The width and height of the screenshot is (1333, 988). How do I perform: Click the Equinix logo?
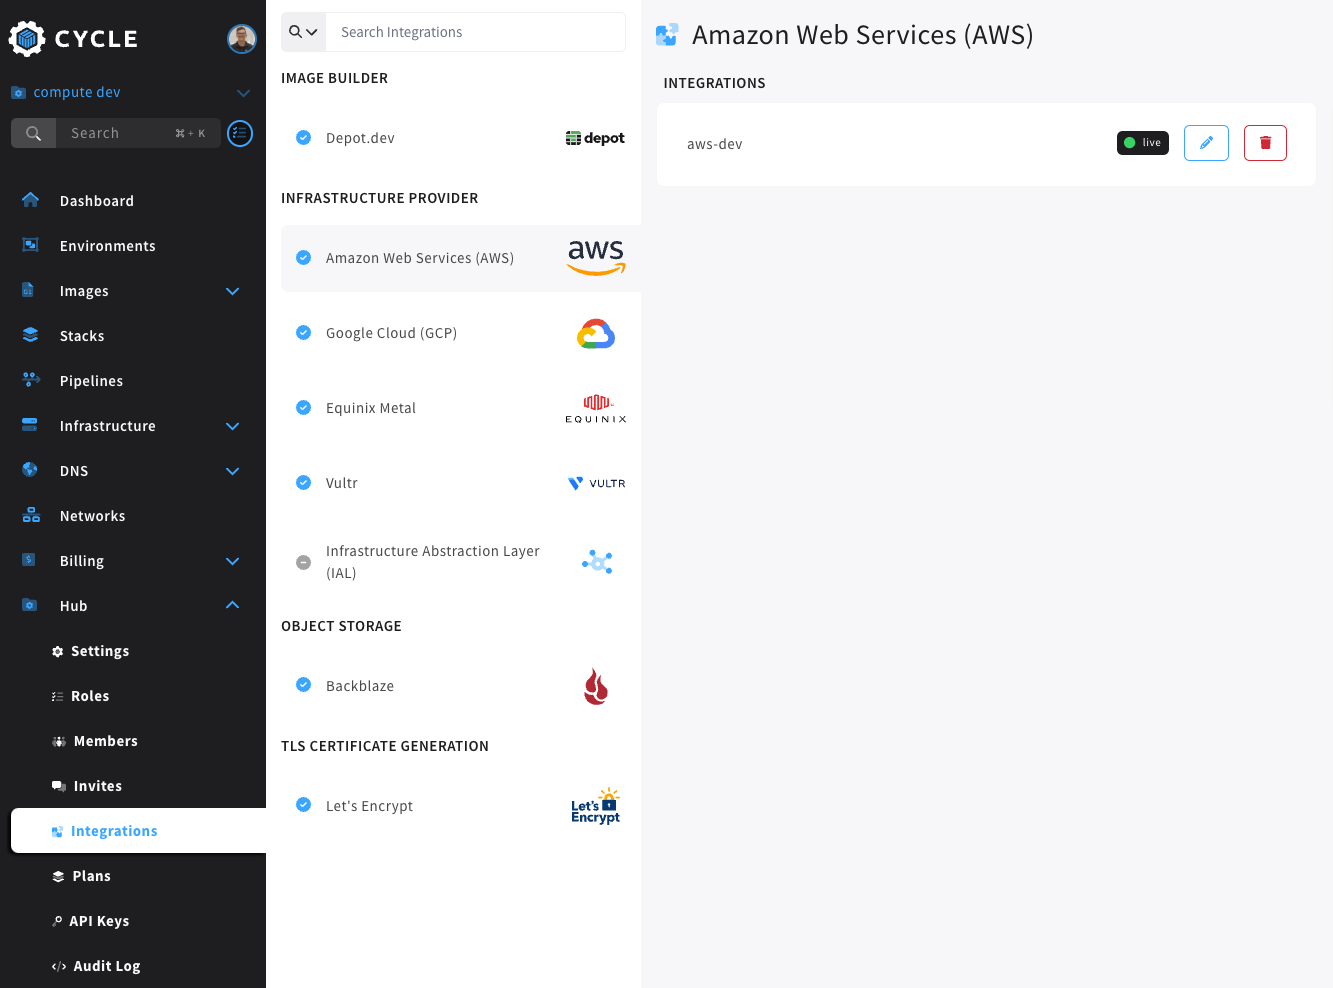coord(596,408)
